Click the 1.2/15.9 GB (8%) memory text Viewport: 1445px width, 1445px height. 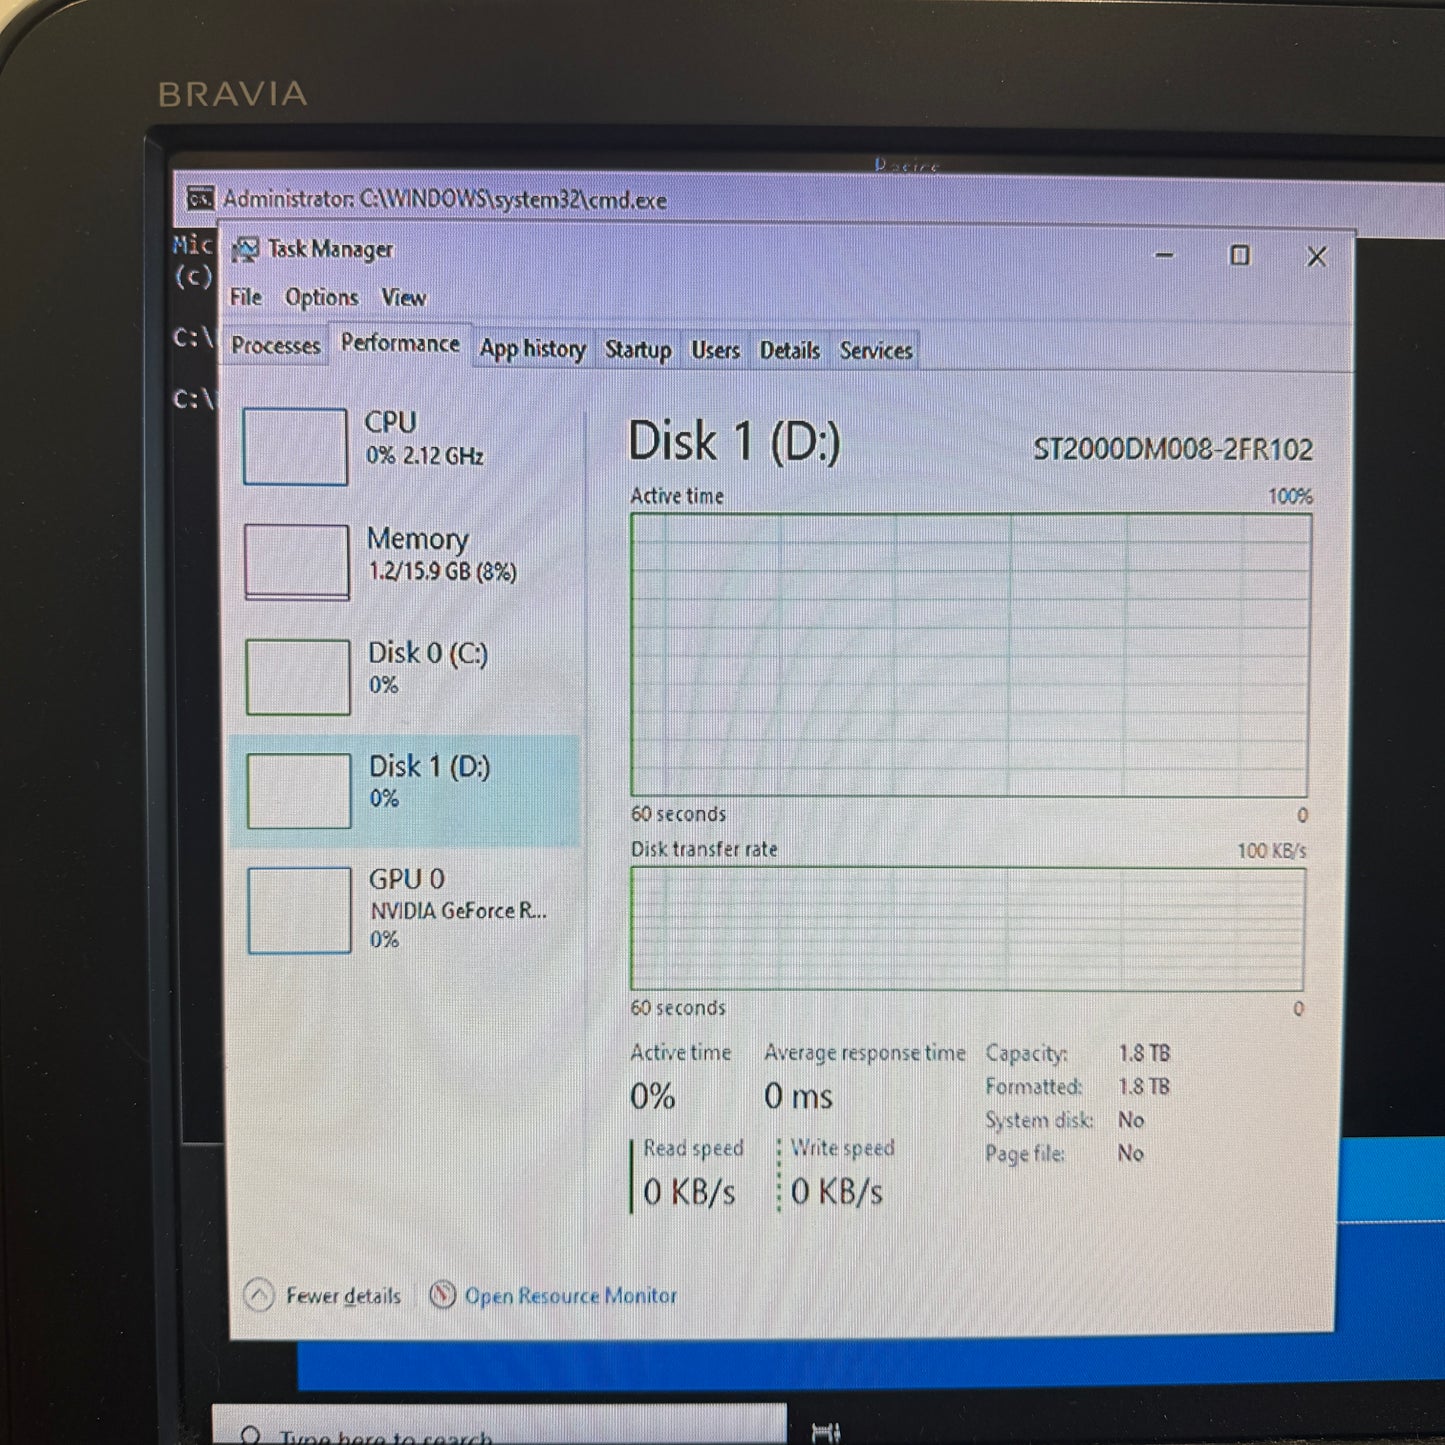[x=442, y=572]
